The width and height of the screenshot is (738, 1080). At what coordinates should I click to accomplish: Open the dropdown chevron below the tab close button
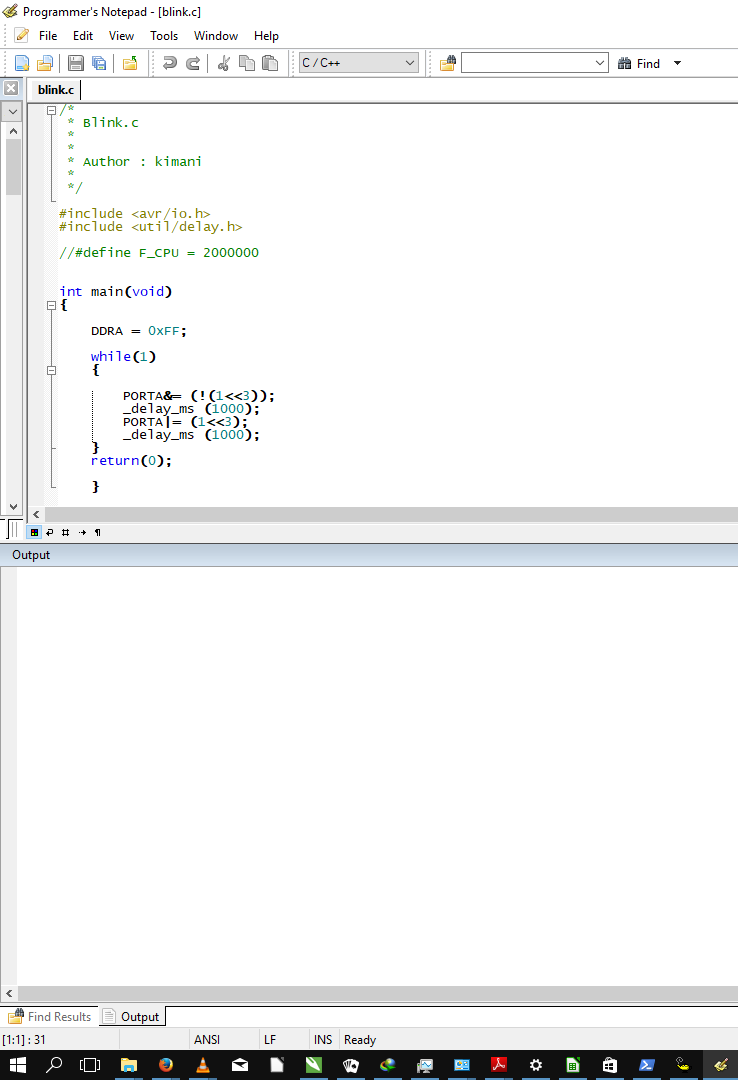tap(12, 111)
